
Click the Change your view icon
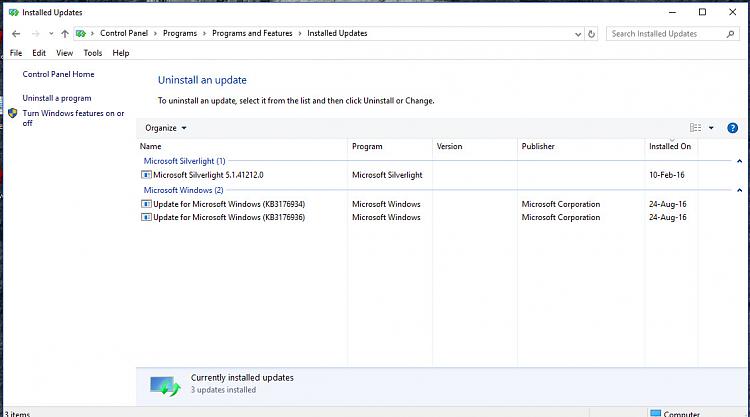(x=695, y=128)
